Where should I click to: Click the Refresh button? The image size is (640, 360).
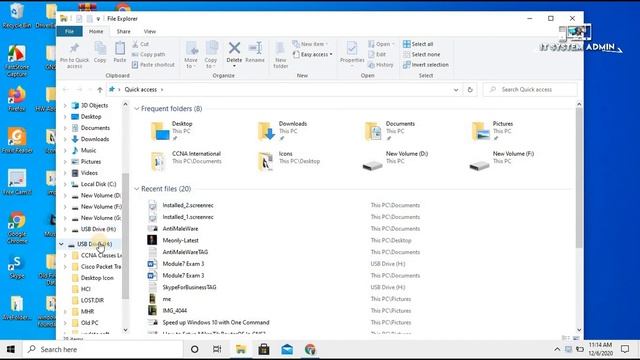tap(470, 90)
